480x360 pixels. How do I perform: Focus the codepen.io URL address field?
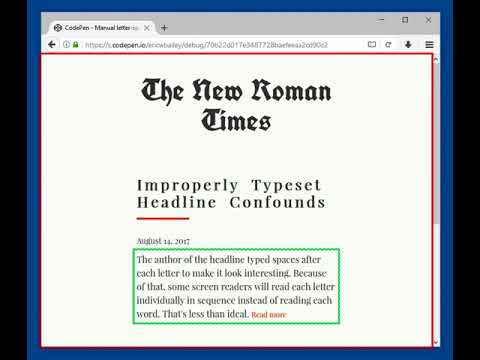click(206, 45)
